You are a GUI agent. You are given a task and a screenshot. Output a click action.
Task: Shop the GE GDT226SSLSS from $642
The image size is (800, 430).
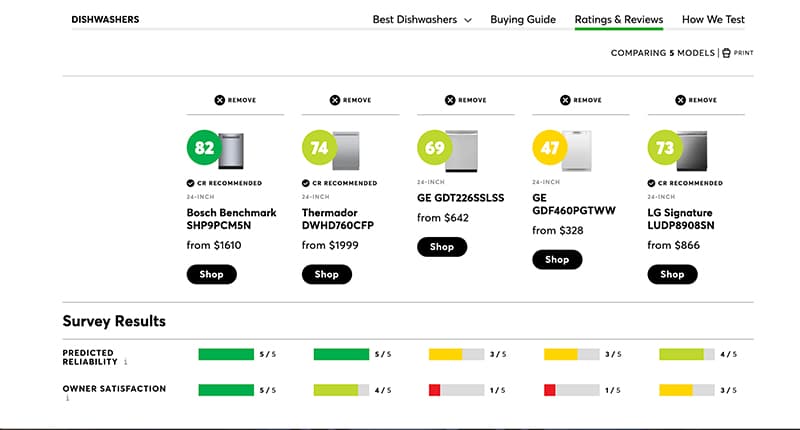tap(442, 247)
